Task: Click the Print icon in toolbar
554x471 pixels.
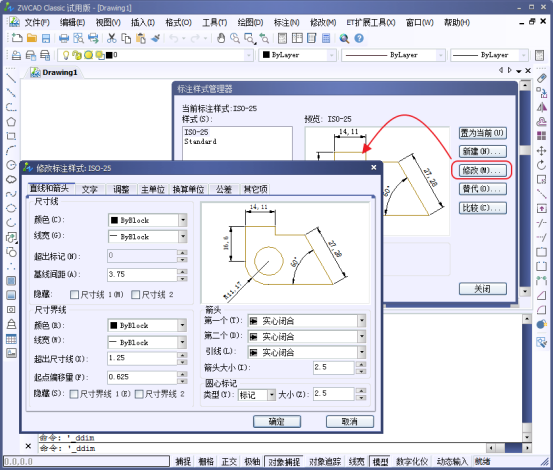Action: point(64,38)
